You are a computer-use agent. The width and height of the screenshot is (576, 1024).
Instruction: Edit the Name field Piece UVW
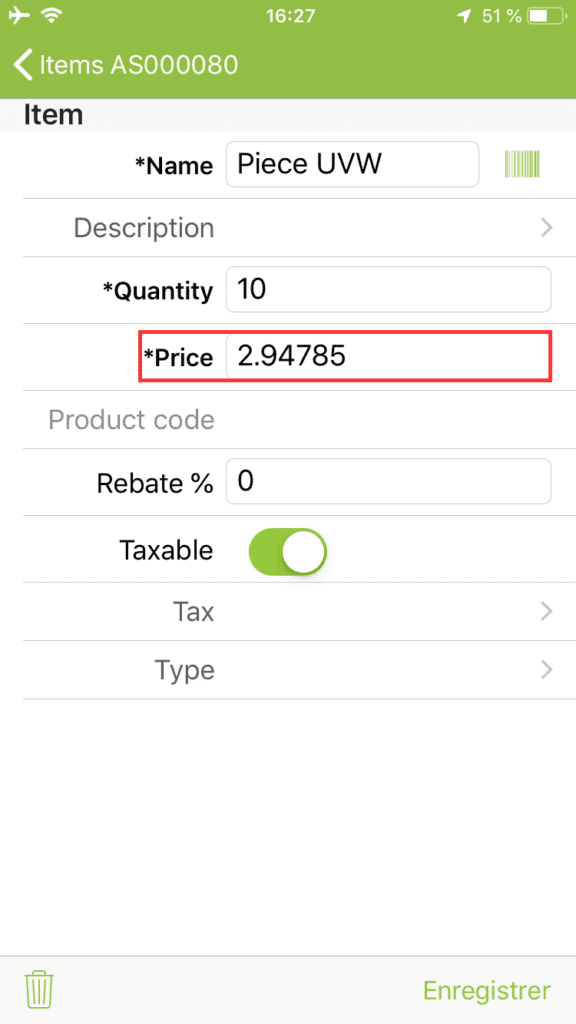[x=353, y=164]
